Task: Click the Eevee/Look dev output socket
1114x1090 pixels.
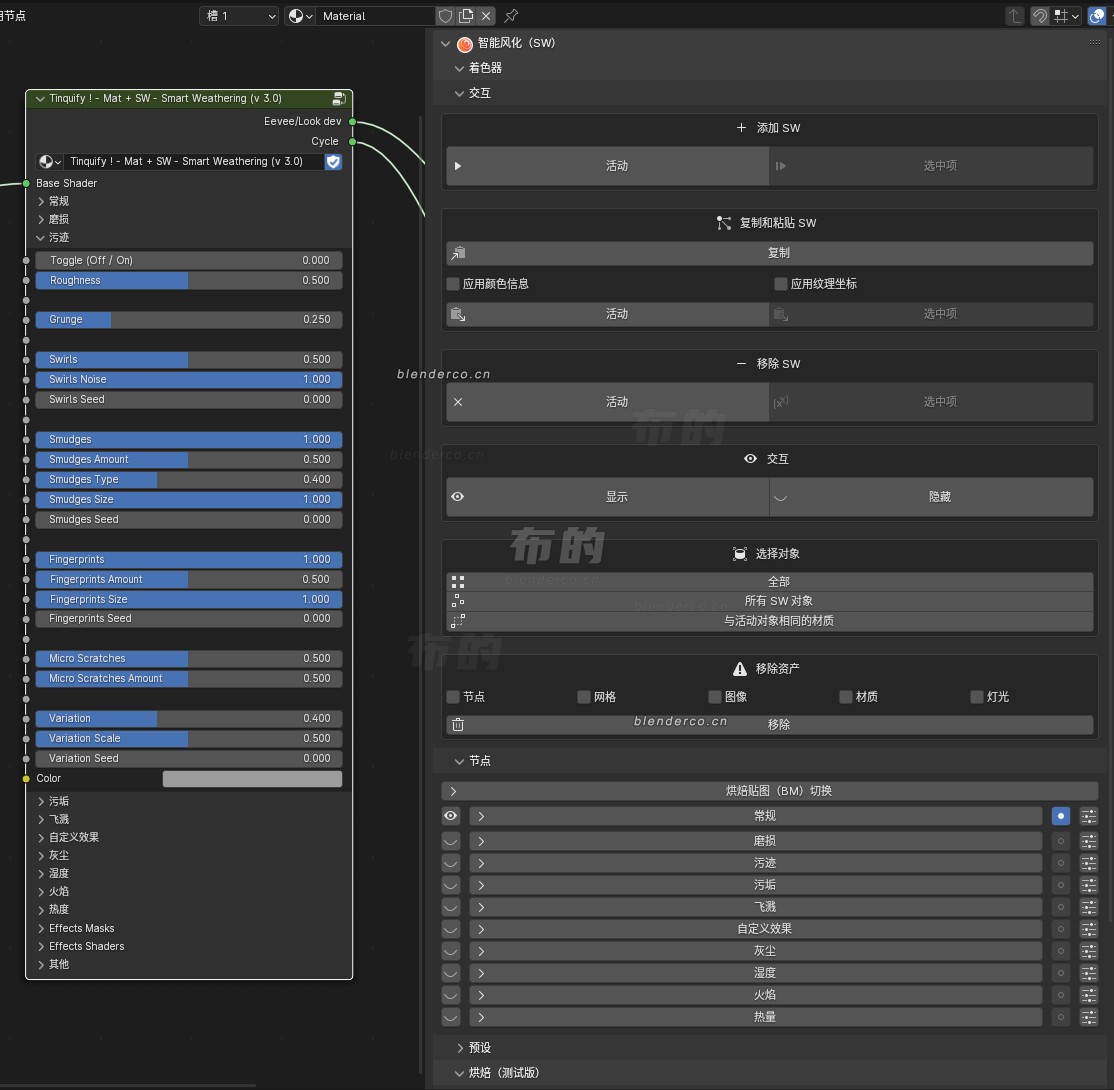Action: pos(352,122)
